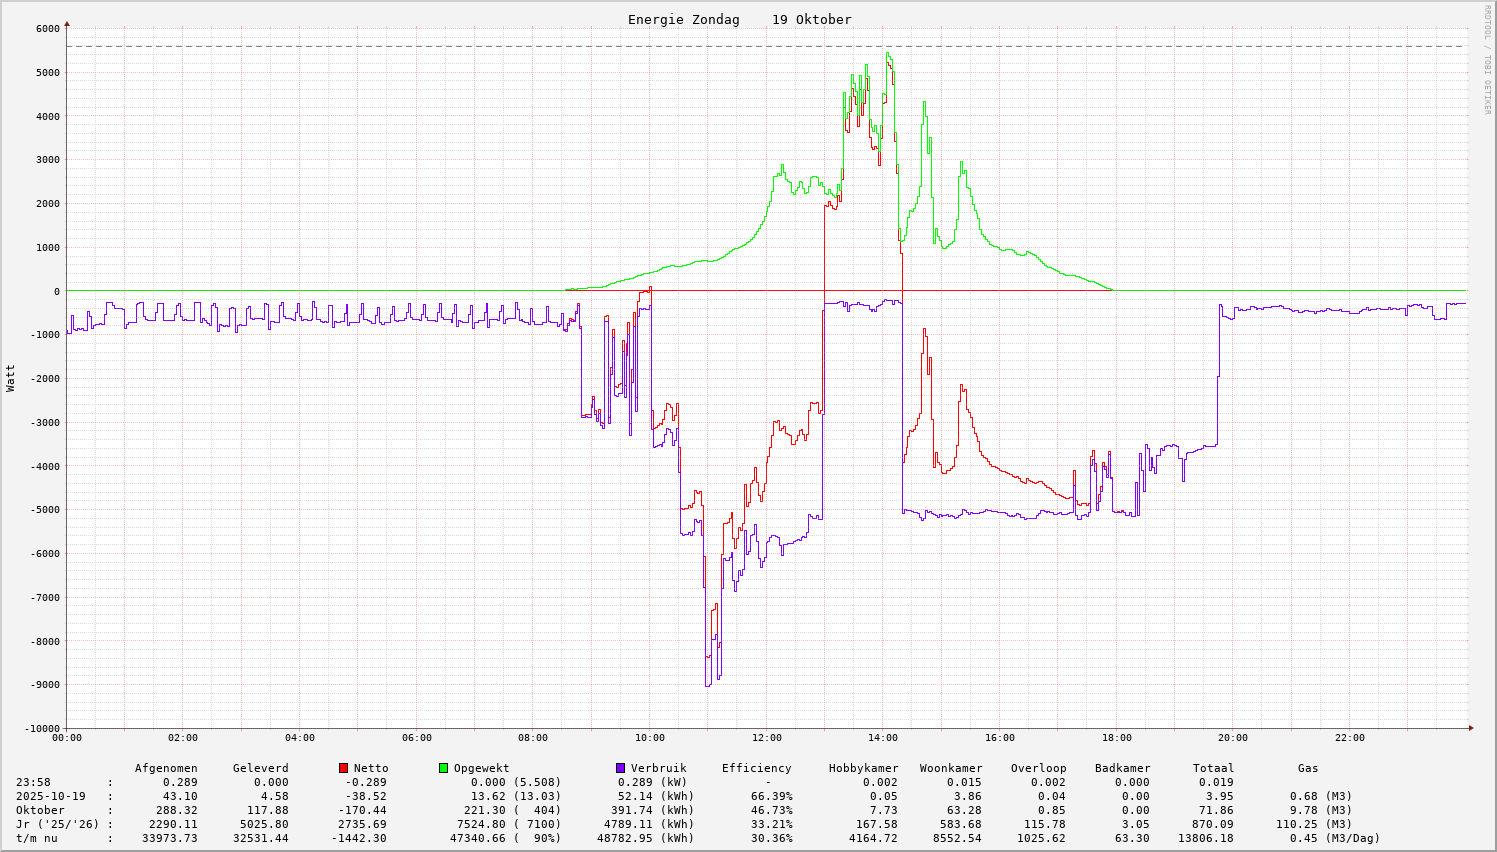Click the 'Efficiency' column header
Viewport: 1497px width, 852px height.
point(756,768)
